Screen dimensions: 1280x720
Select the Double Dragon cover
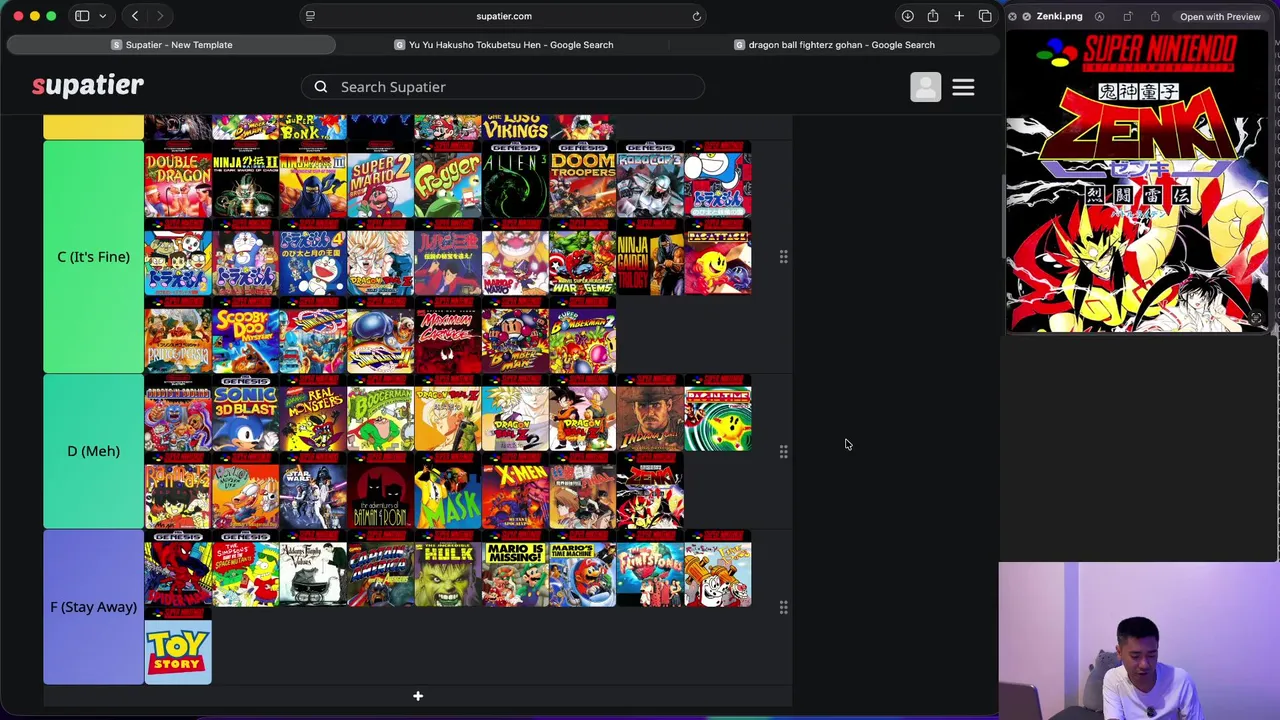(x=178, y=180)
